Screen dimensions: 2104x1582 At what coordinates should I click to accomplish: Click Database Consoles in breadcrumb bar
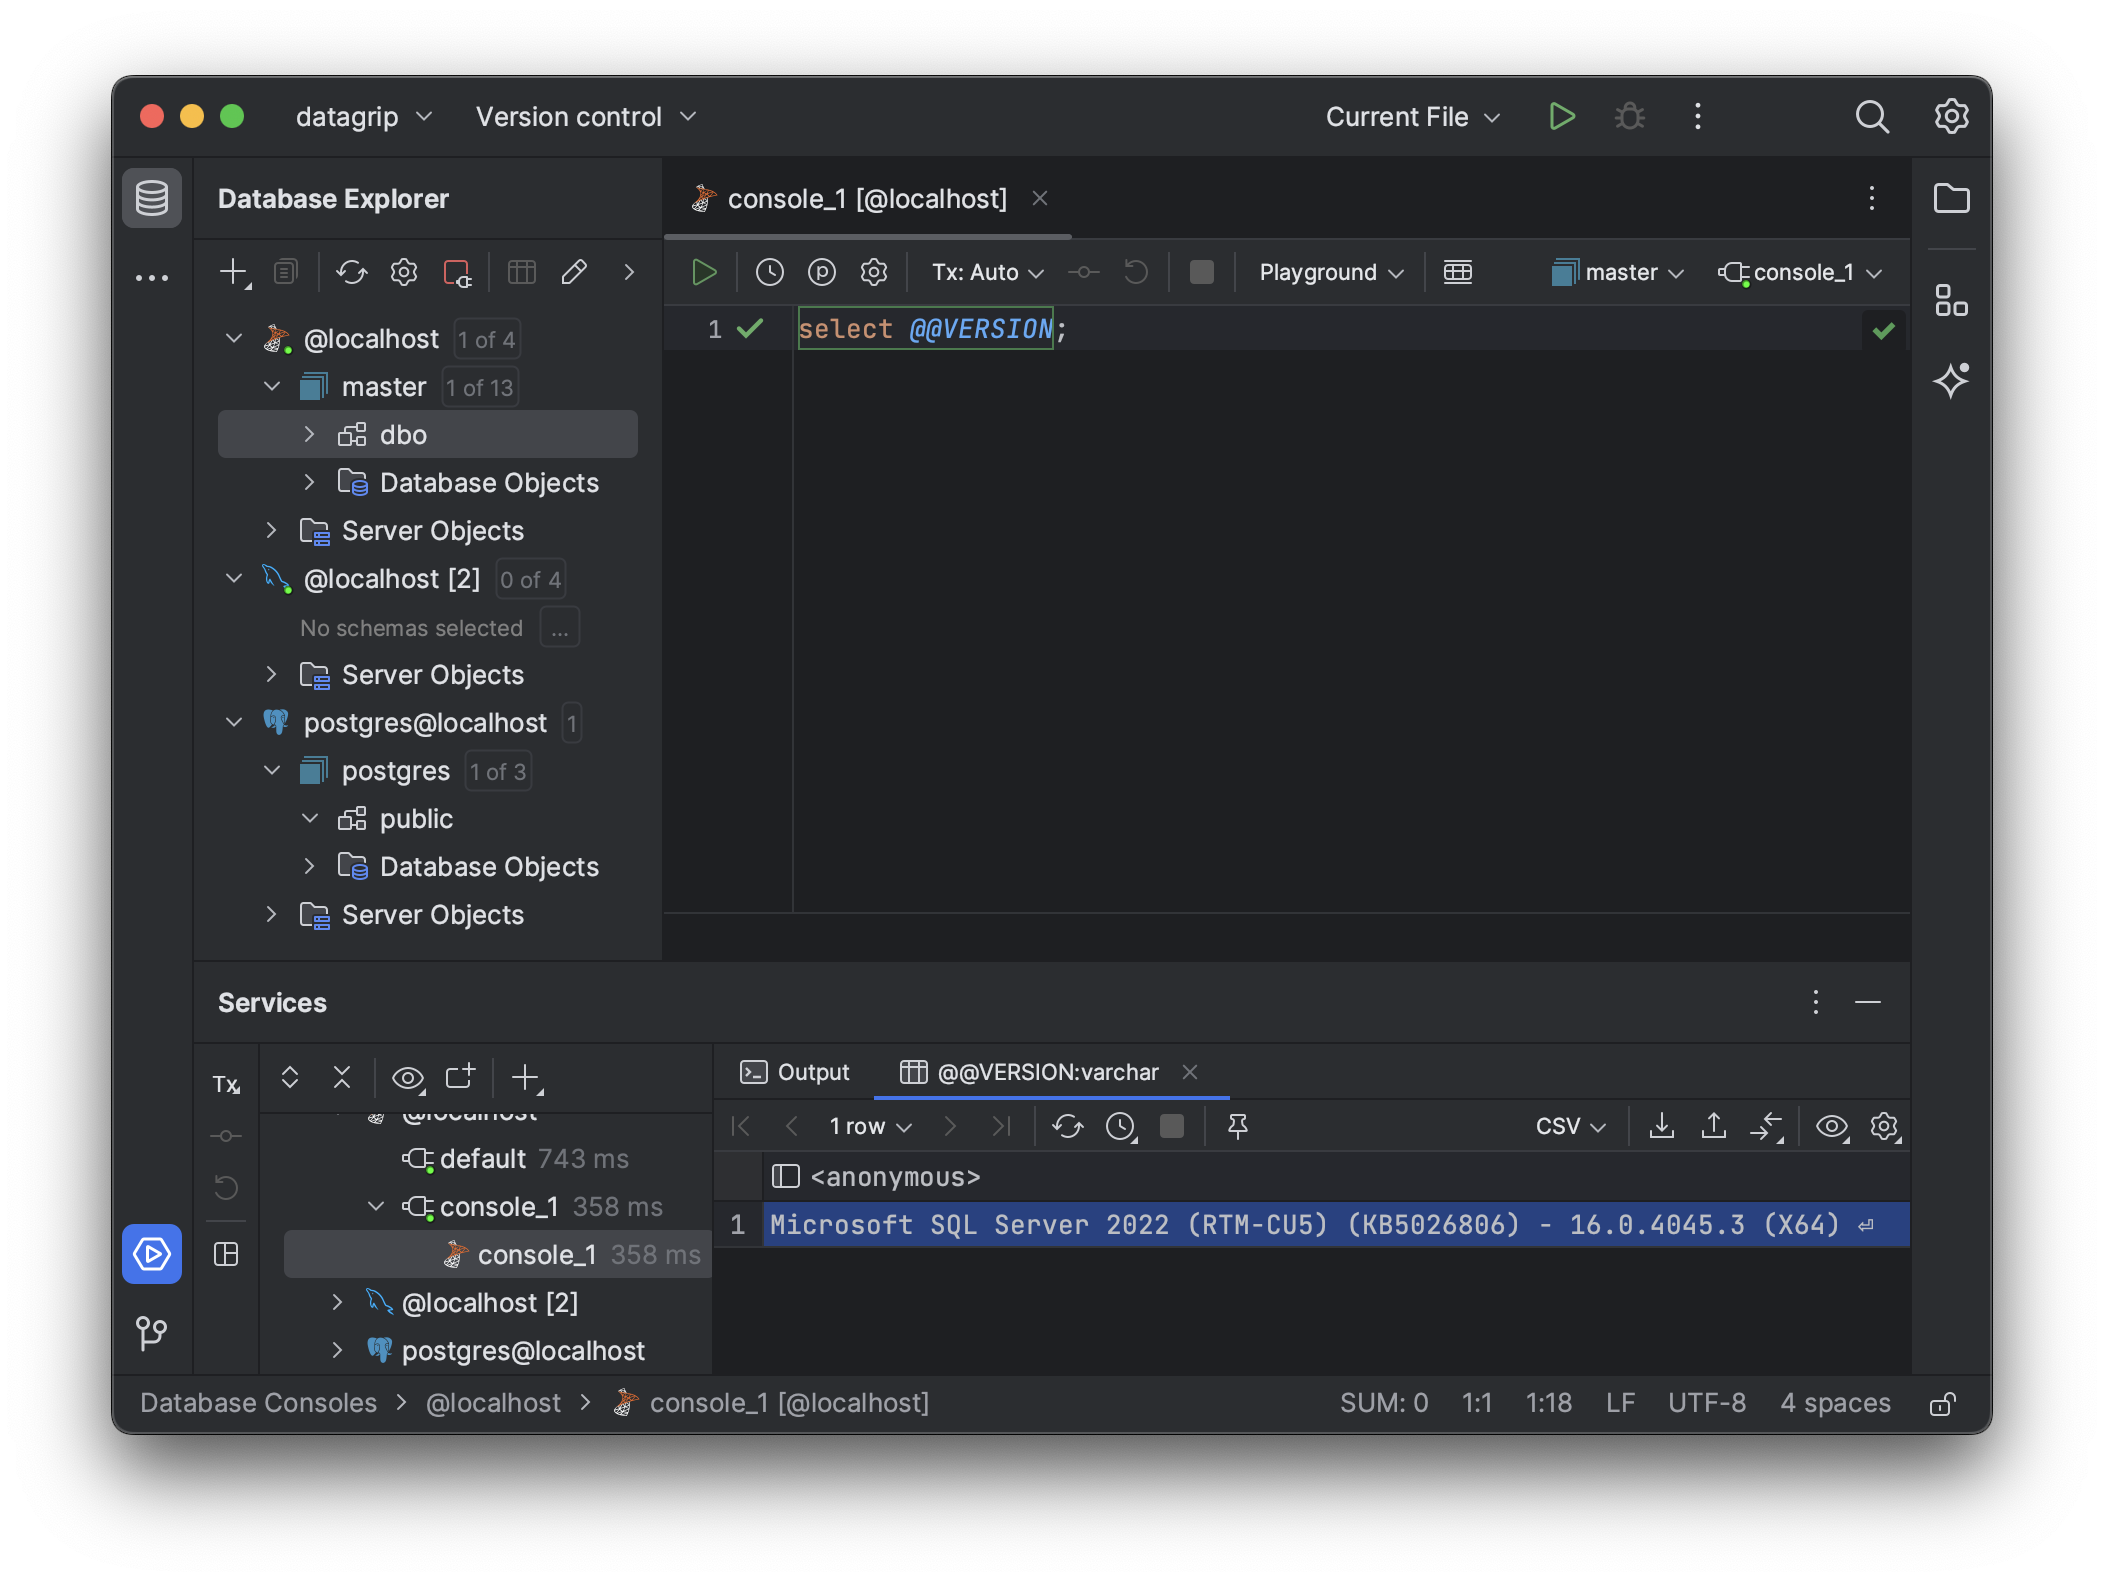[x=258, y=1403]
